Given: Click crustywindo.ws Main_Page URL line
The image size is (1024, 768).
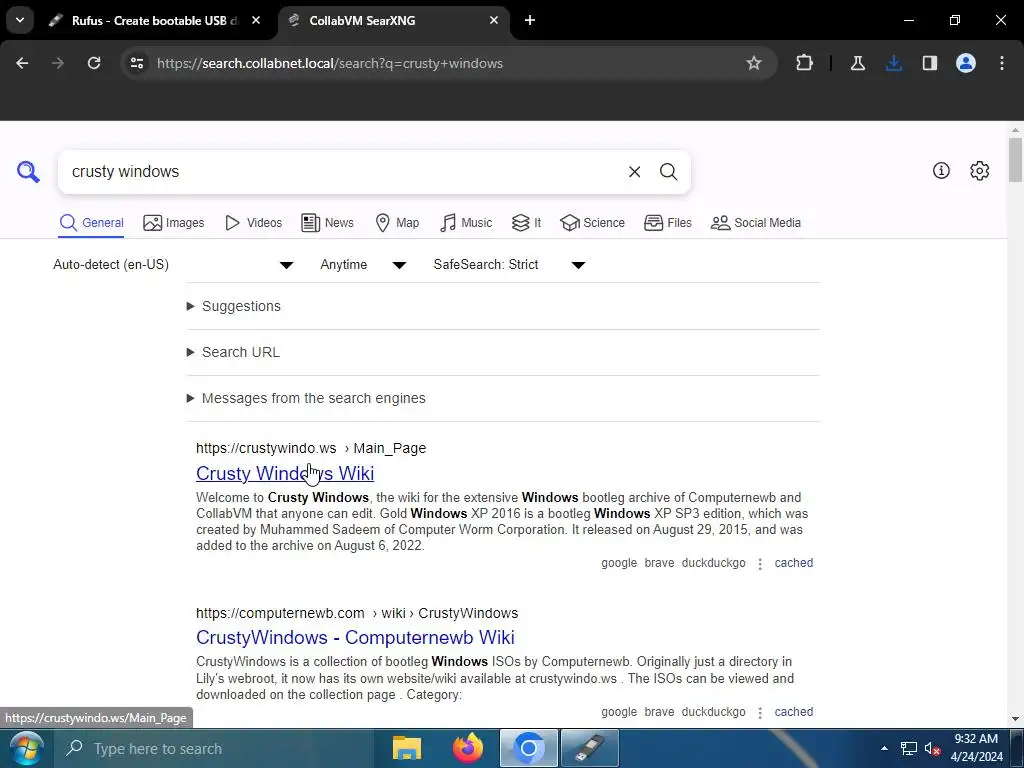Looking at the screenshot, I should tap(311, 448).
